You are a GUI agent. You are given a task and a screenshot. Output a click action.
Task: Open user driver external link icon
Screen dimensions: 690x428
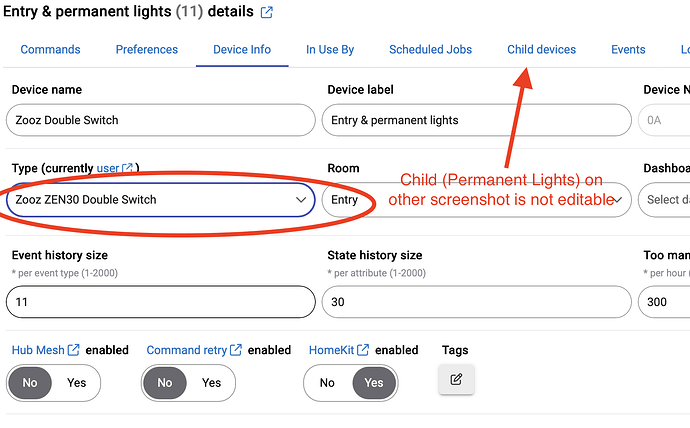click(x=128, y=168)
